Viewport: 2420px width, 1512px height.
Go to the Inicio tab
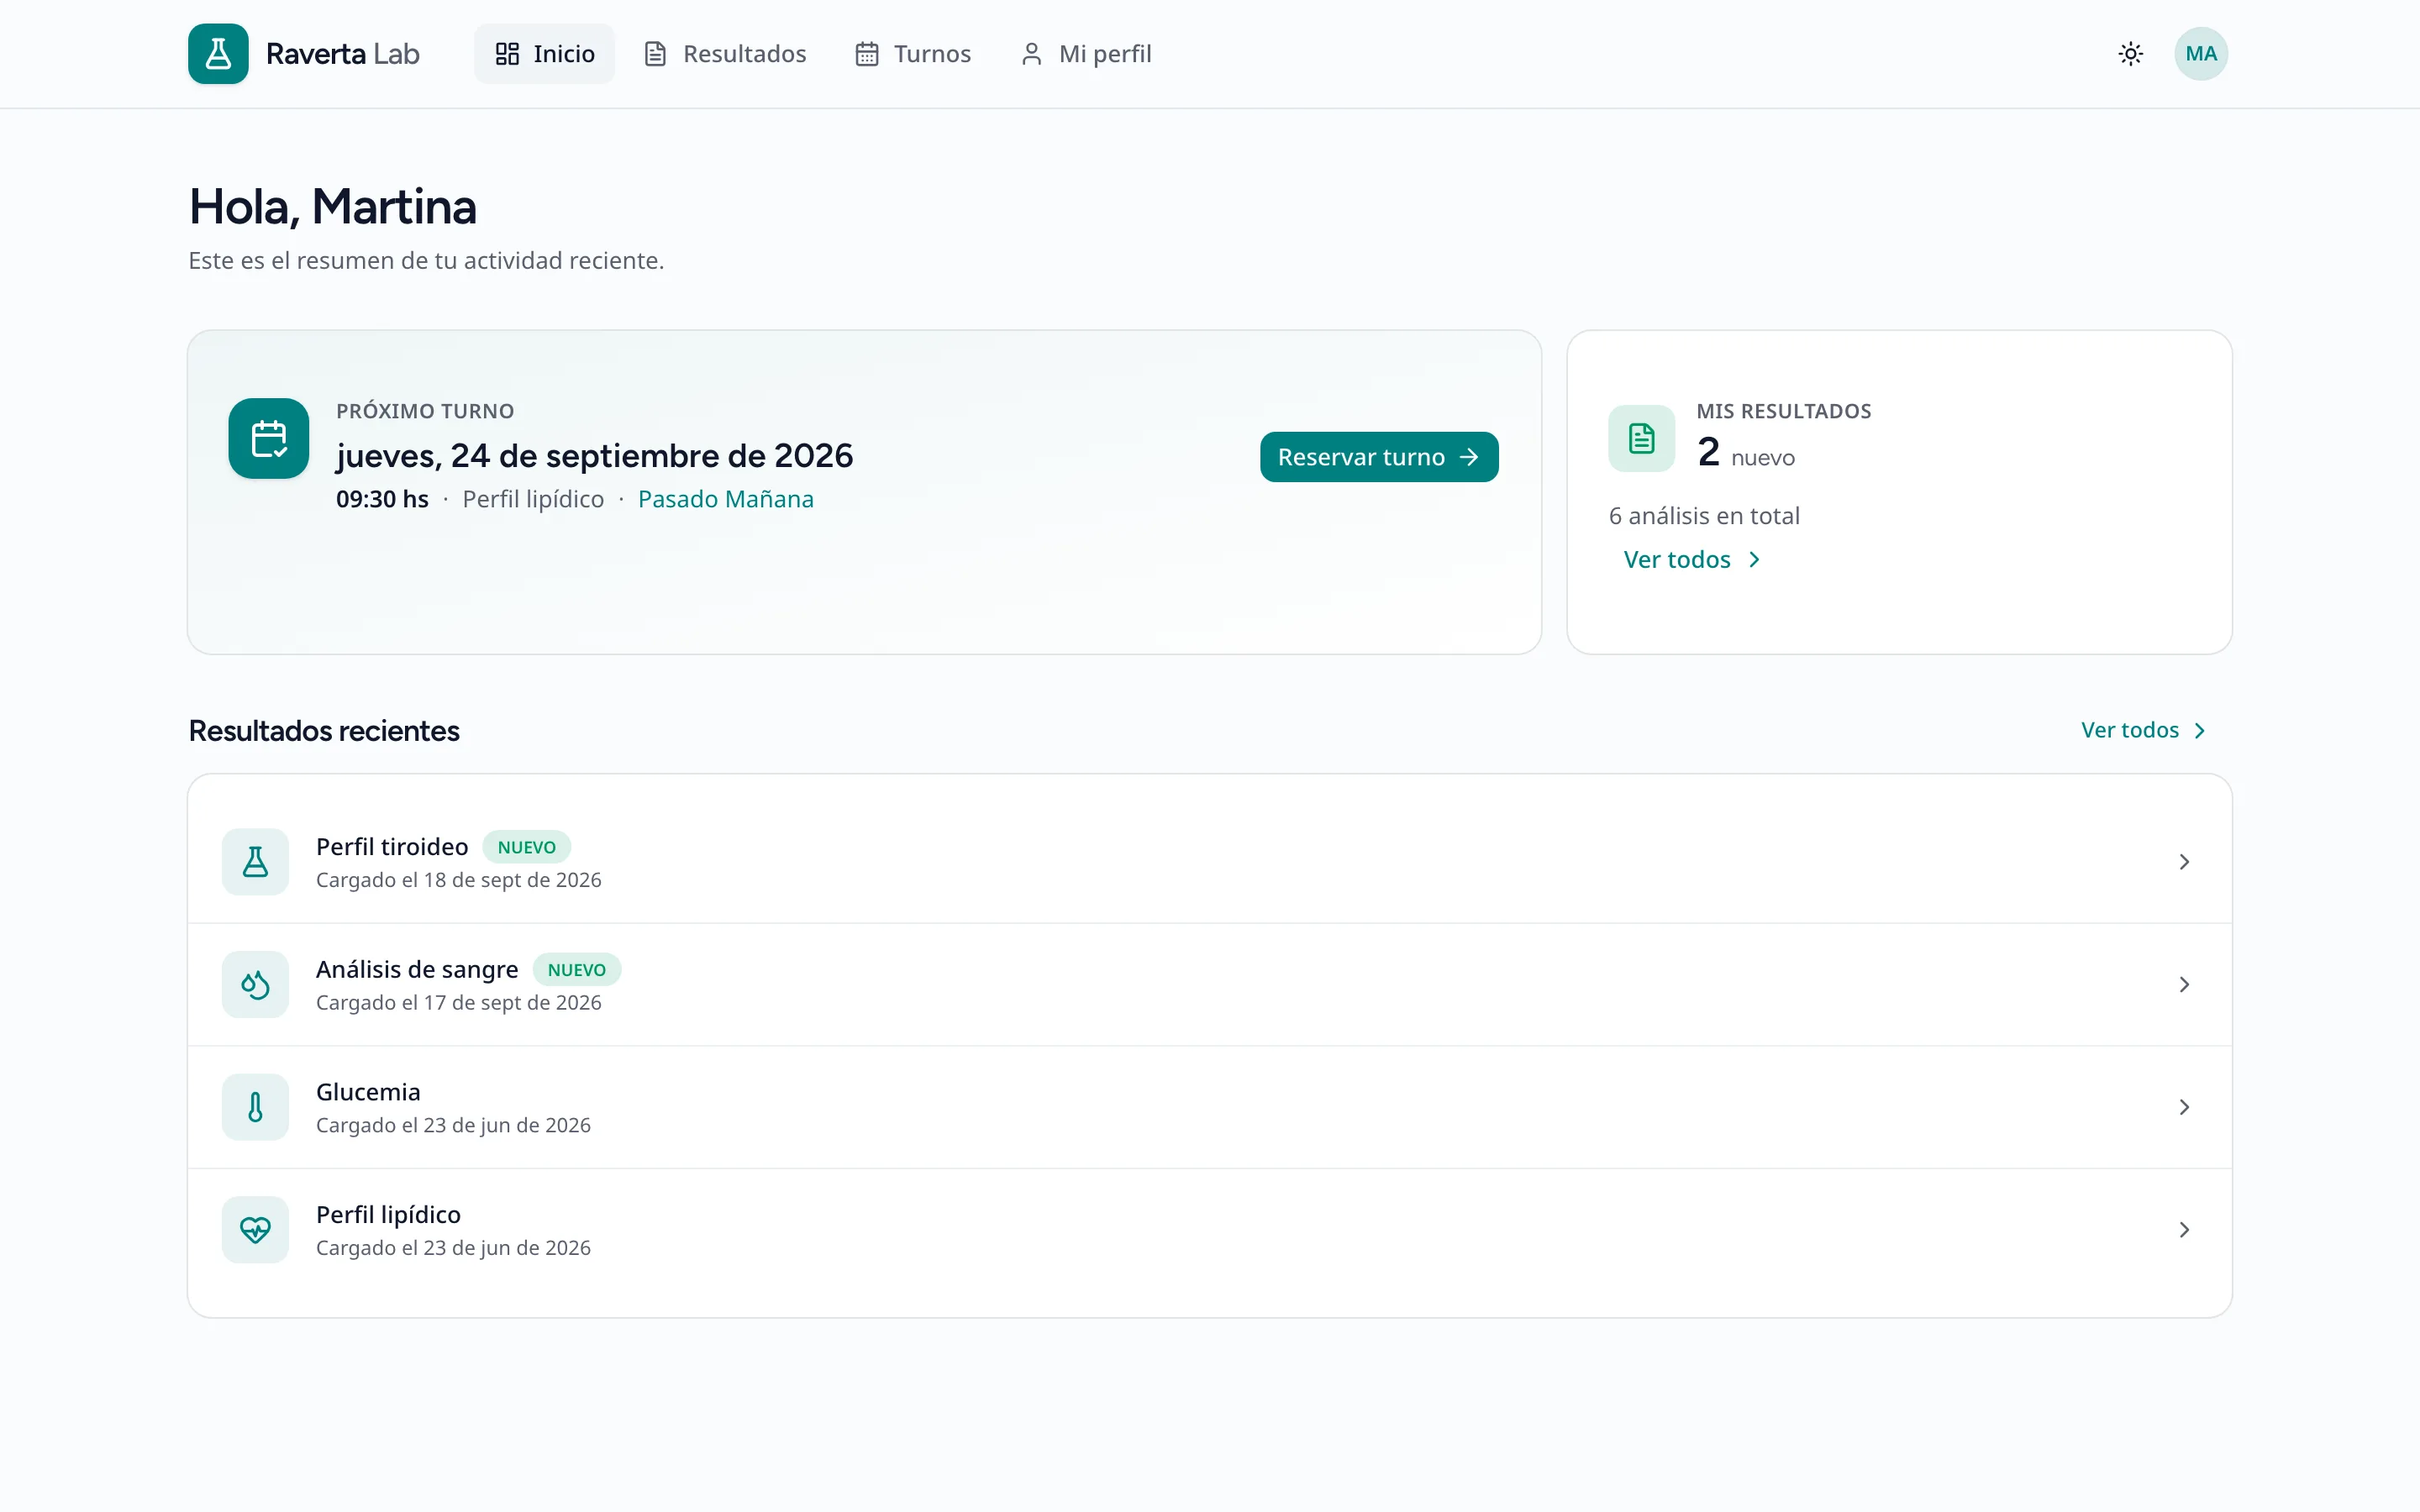click(545, 54)
